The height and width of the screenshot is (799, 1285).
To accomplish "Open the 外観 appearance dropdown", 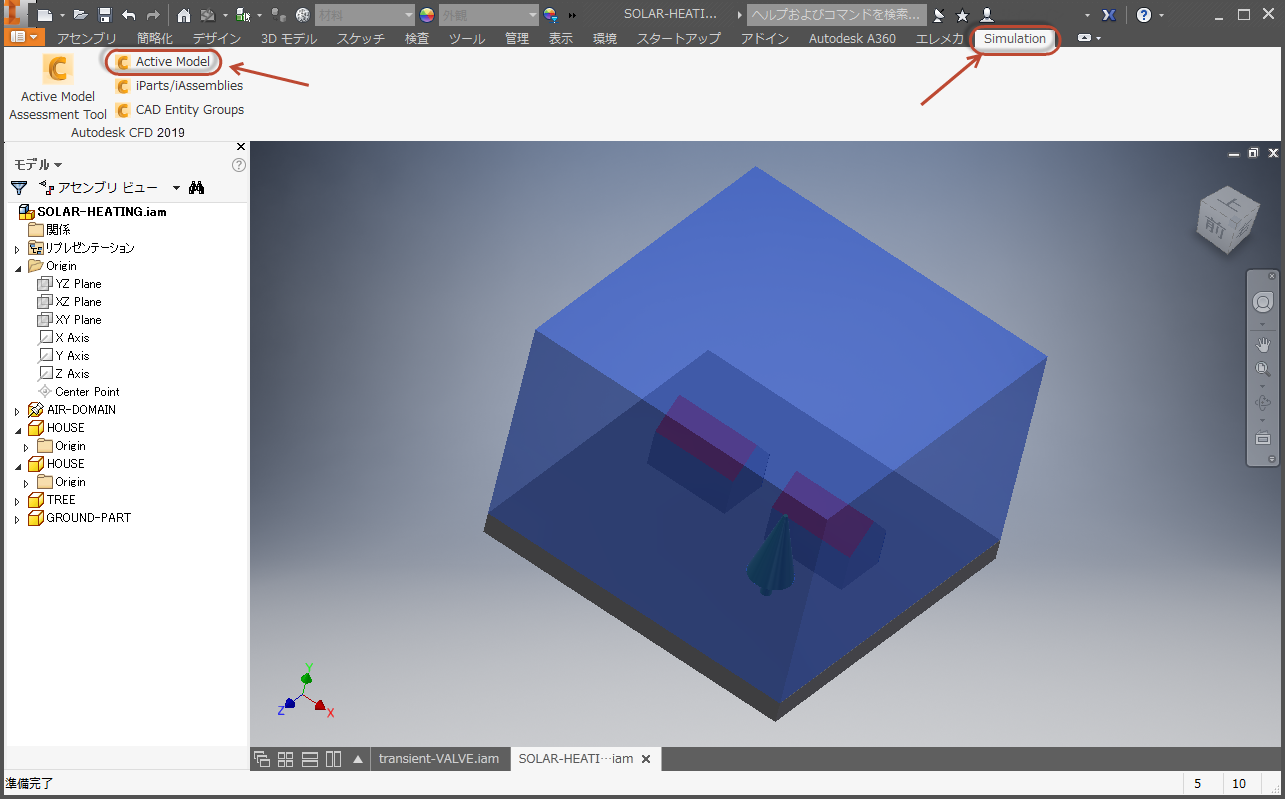I will [x=488, y=15].
